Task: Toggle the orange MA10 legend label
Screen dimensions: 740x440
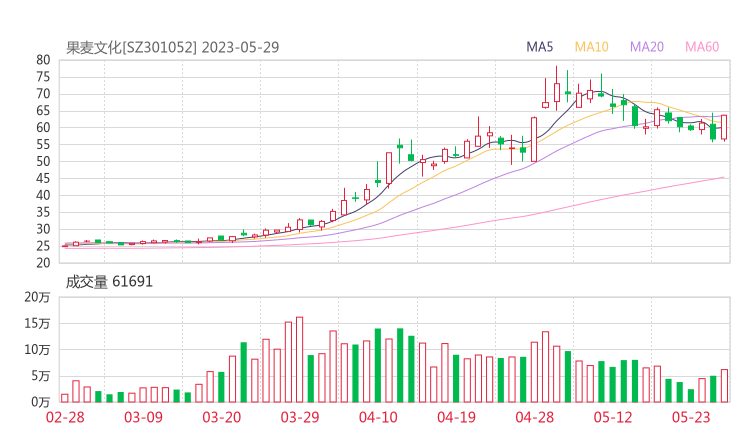Action: pyautogui.click(x=592, y=47)
